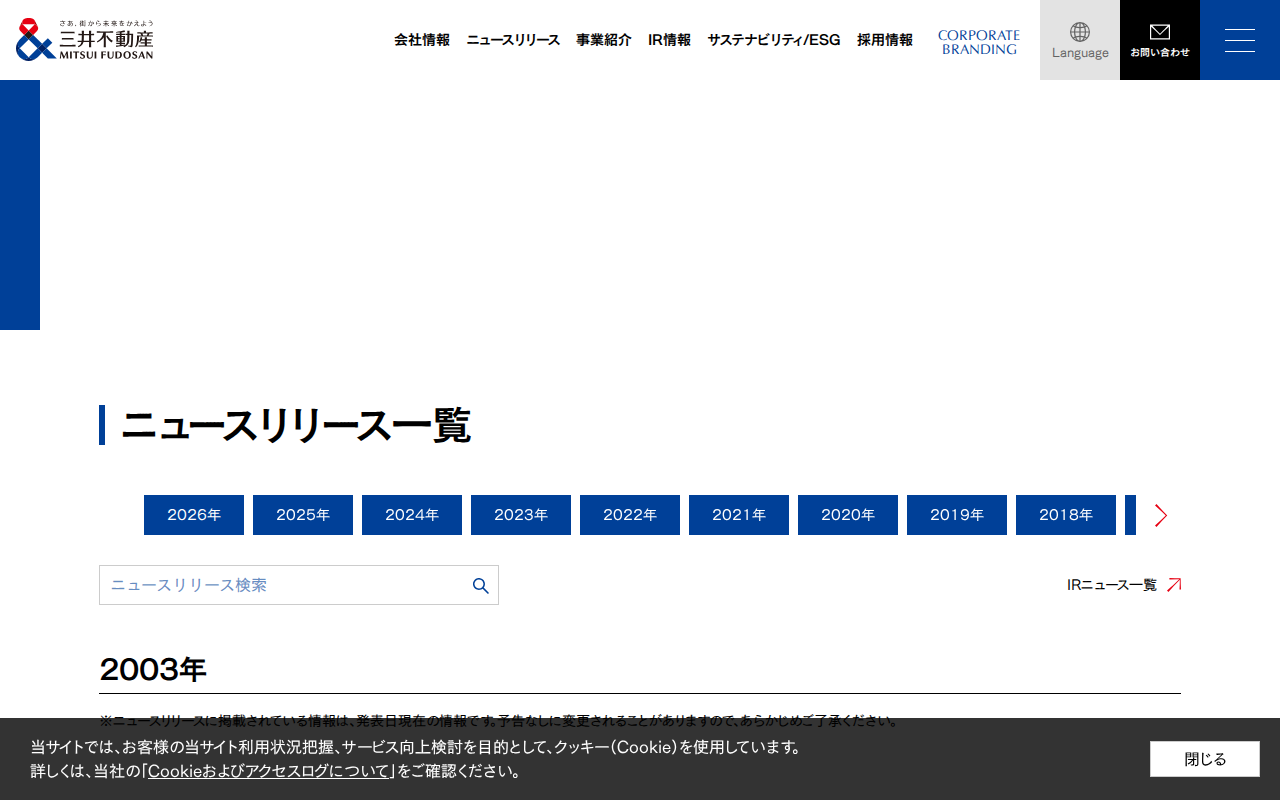Select the 2022年 year tab
Viewport: 1280px width, 800px height.
(x=630, y=515)
